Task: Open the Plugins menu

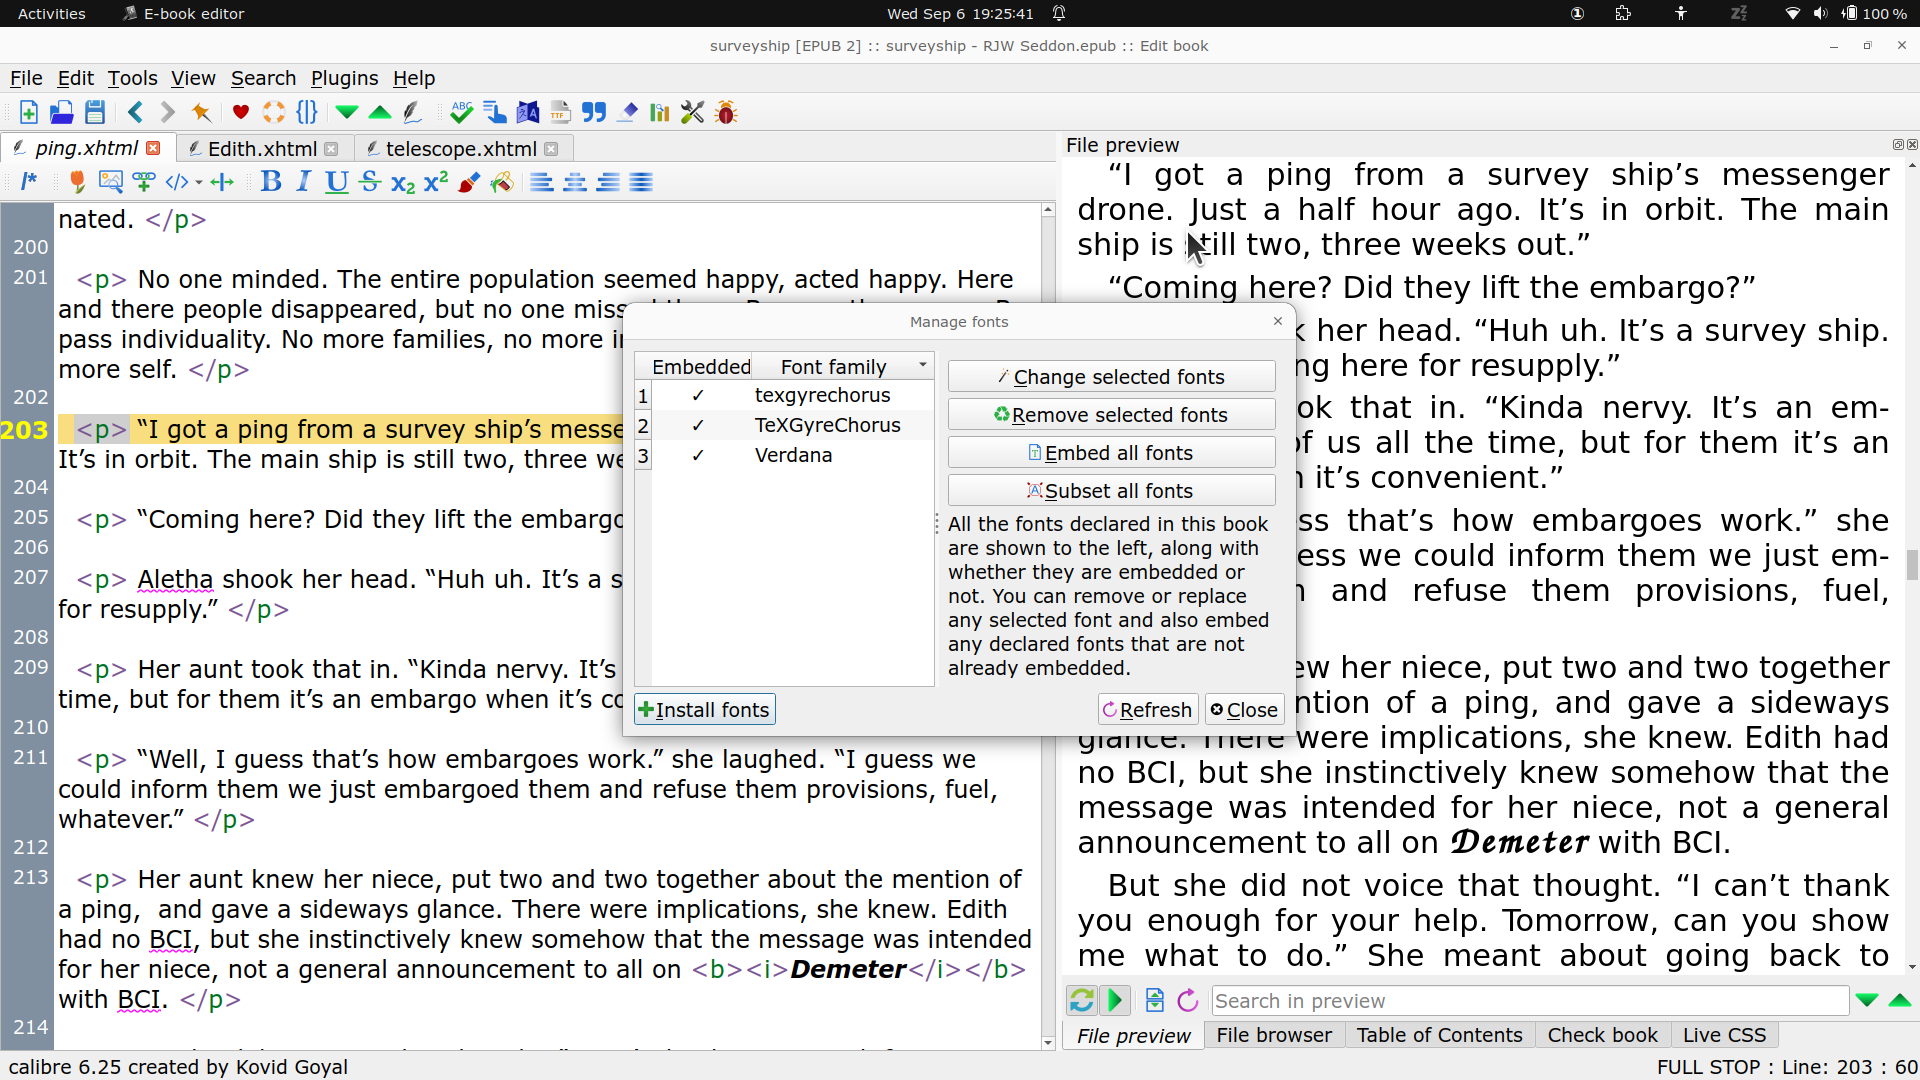Action: [344, 78]
